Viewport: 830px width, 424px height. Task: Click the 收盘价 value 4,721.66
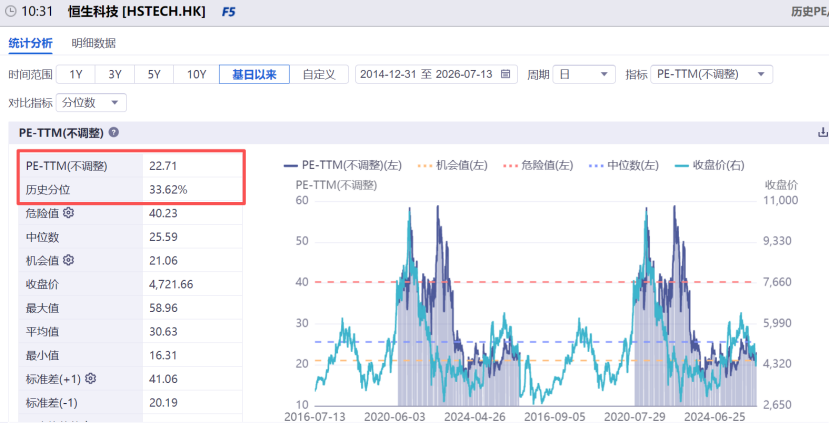tap(171, 284)
